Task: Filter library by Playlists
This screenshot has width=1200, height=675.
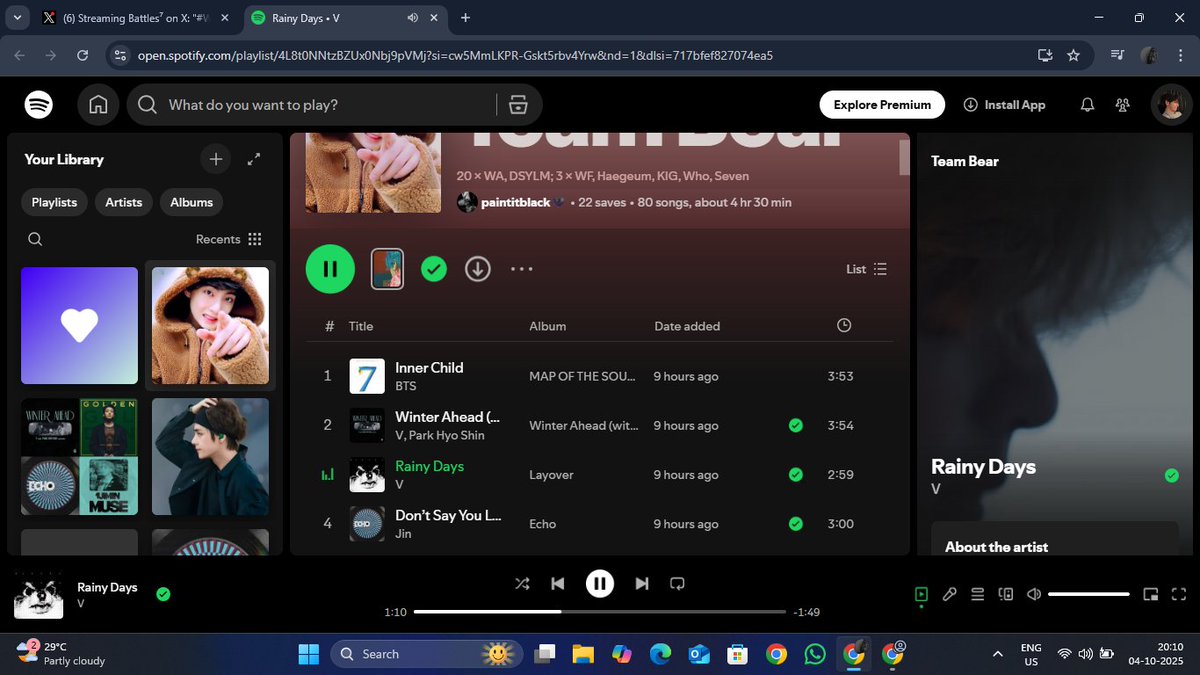Action: click(54, 202)
